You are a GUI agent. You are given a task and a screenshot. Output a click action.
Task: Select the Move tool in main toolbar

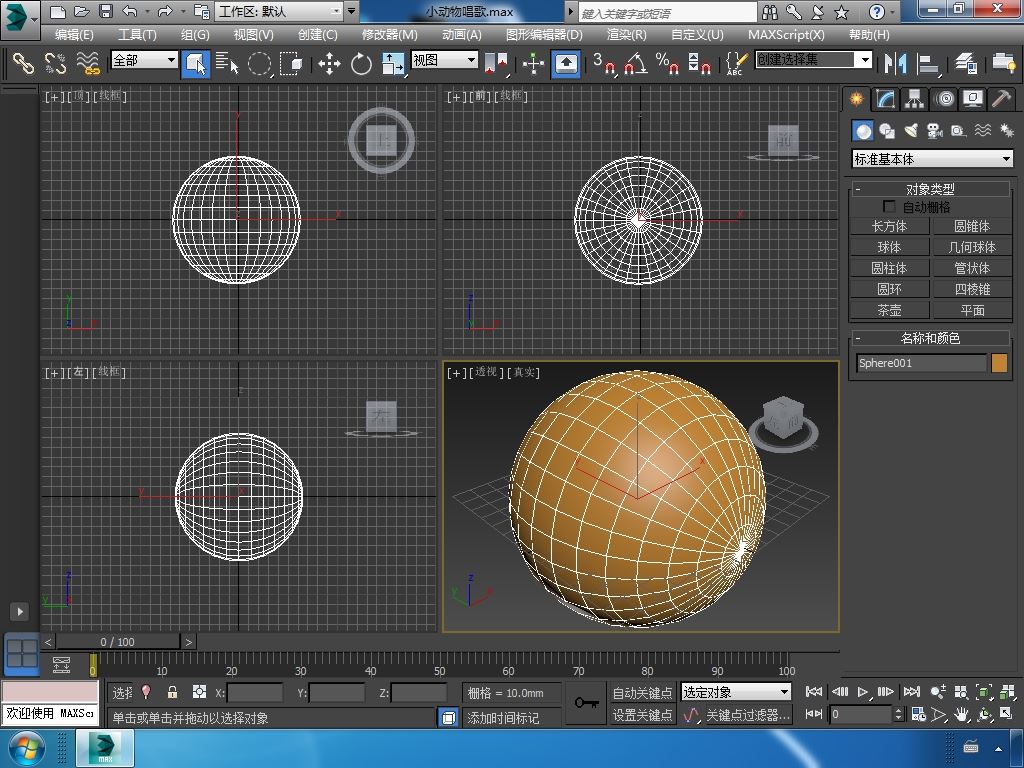coord(329,64)
